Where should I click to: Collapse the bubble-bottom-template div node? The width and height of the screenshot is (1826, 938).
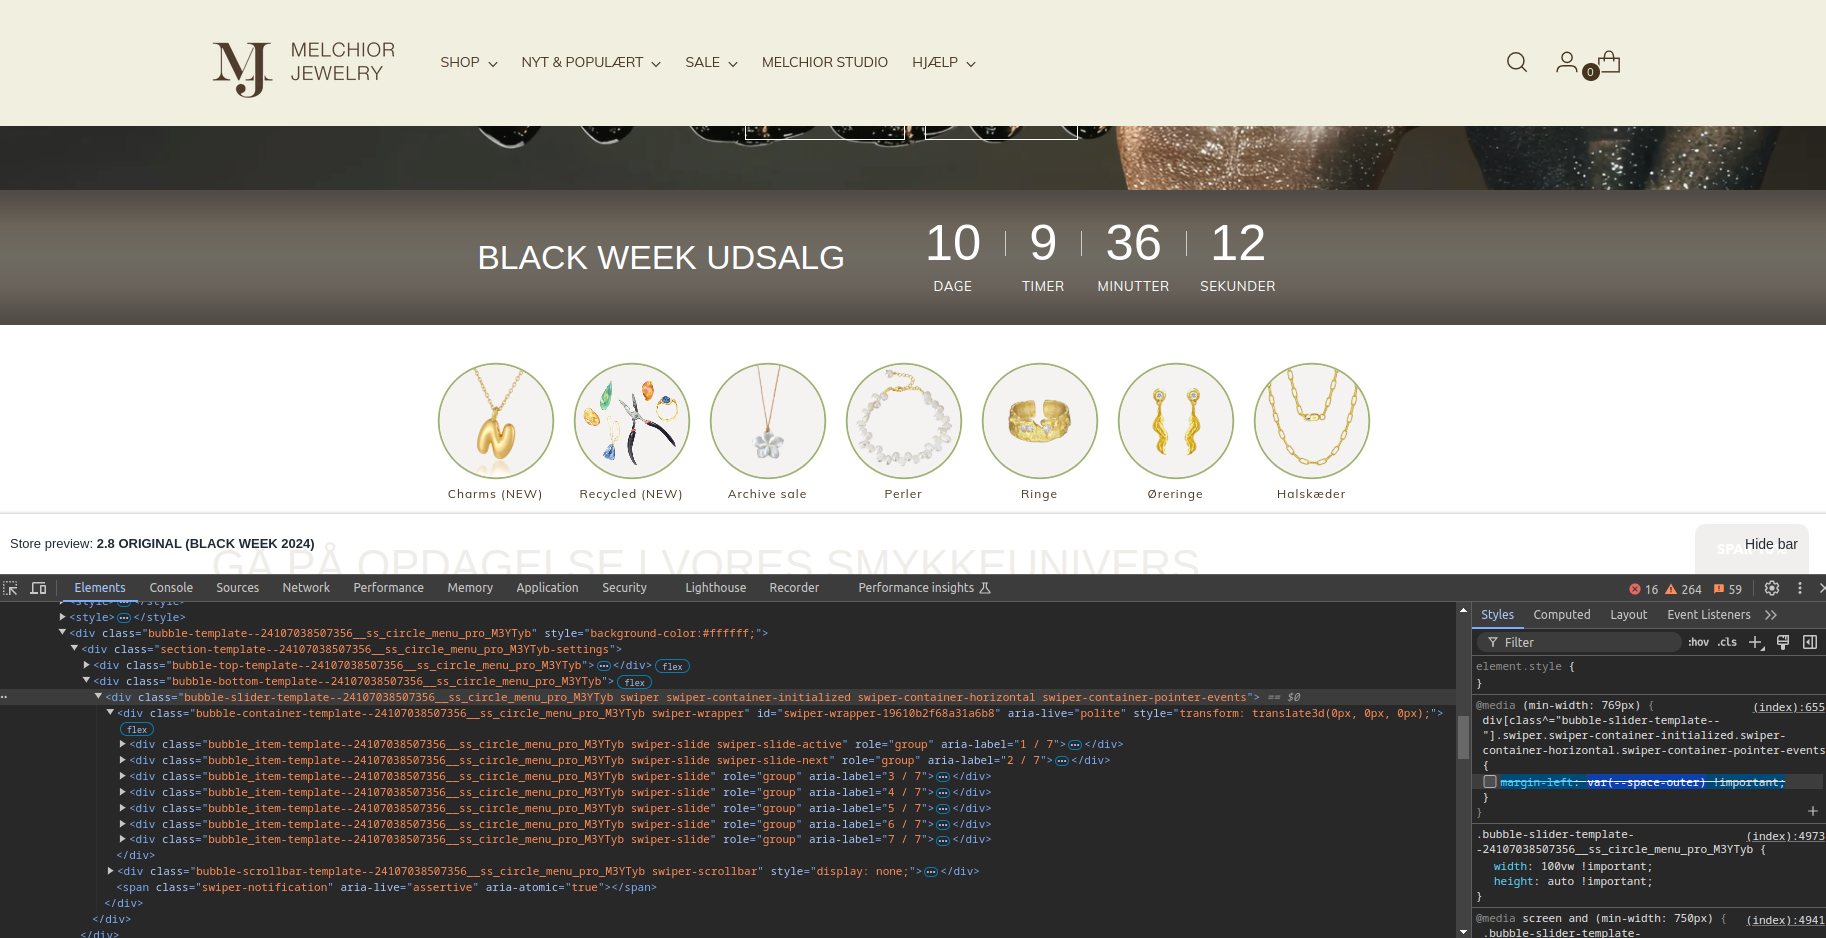86,681
